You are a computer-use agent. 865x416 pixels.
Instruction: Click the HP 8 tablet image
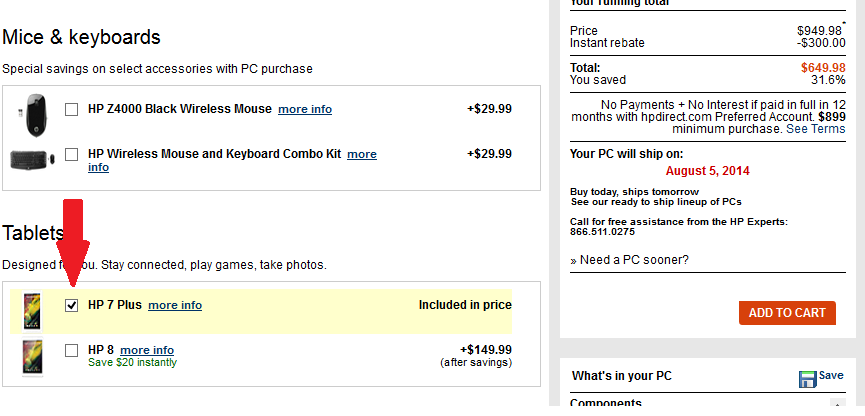tap(32, 356)
